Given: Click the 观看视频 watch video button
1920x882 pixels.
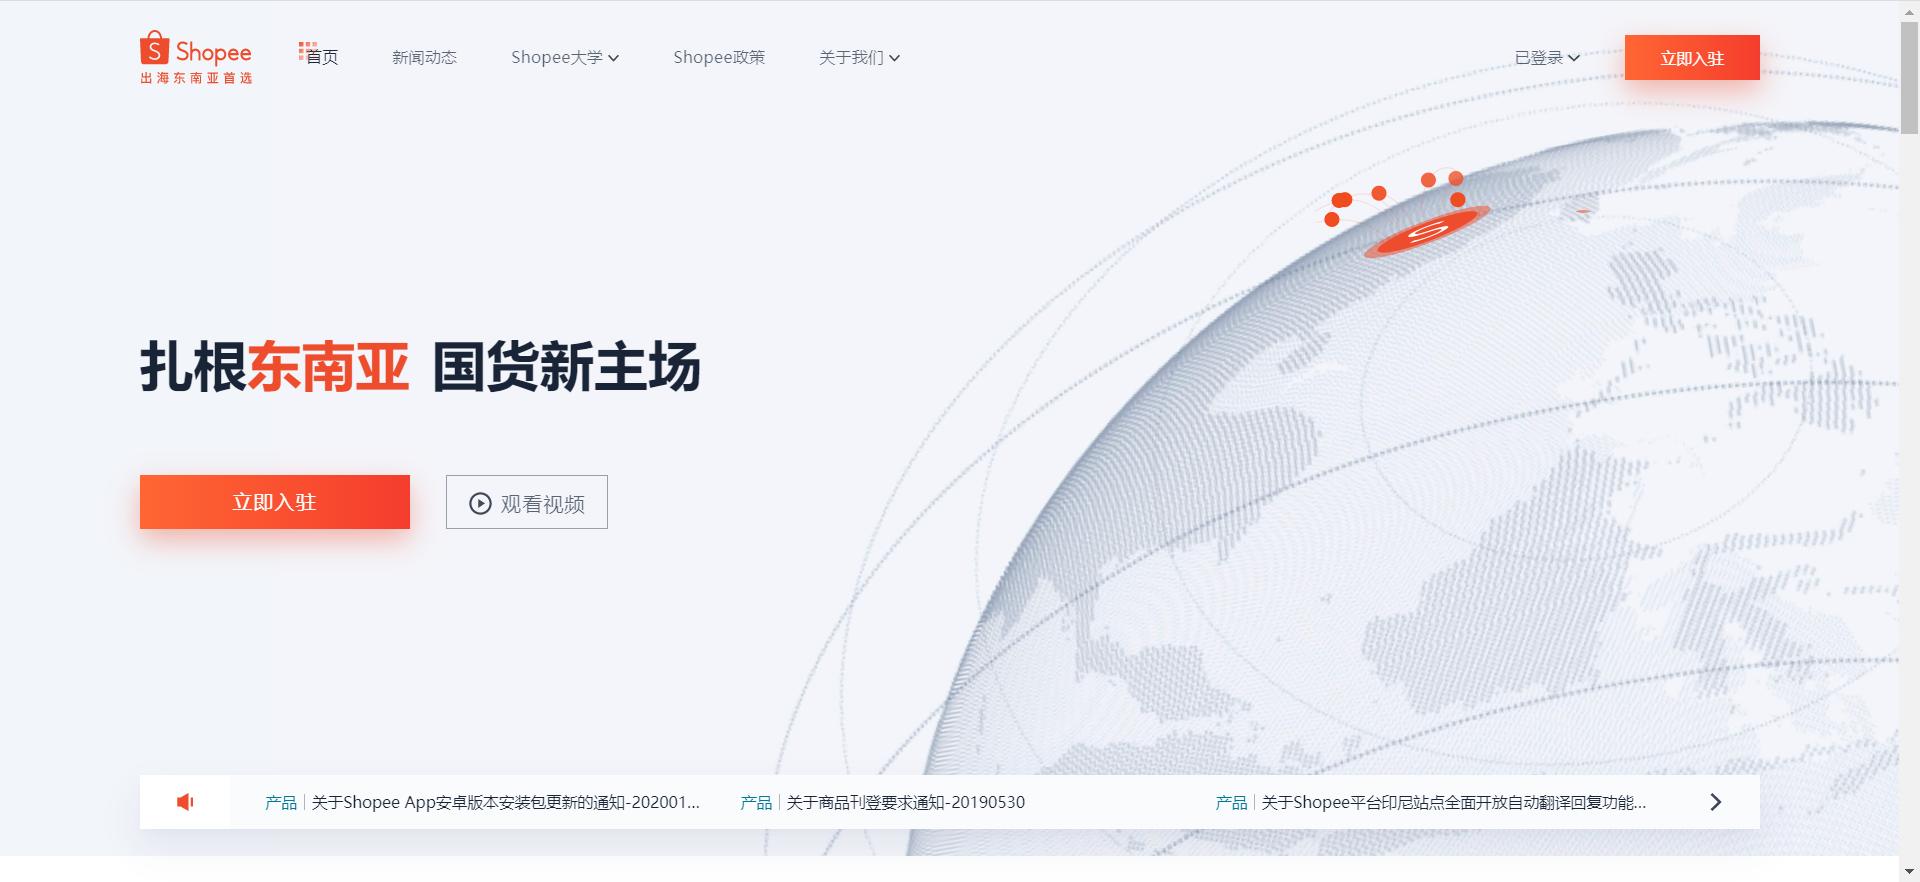Looking at the screenshot, I should [527, 502].
